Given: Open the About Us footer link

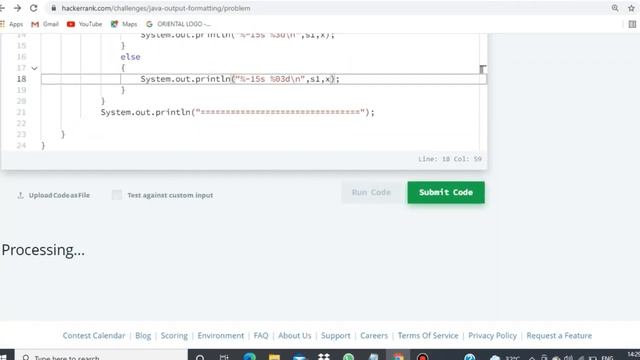Looking at the screenshot, I should point(295,336).
